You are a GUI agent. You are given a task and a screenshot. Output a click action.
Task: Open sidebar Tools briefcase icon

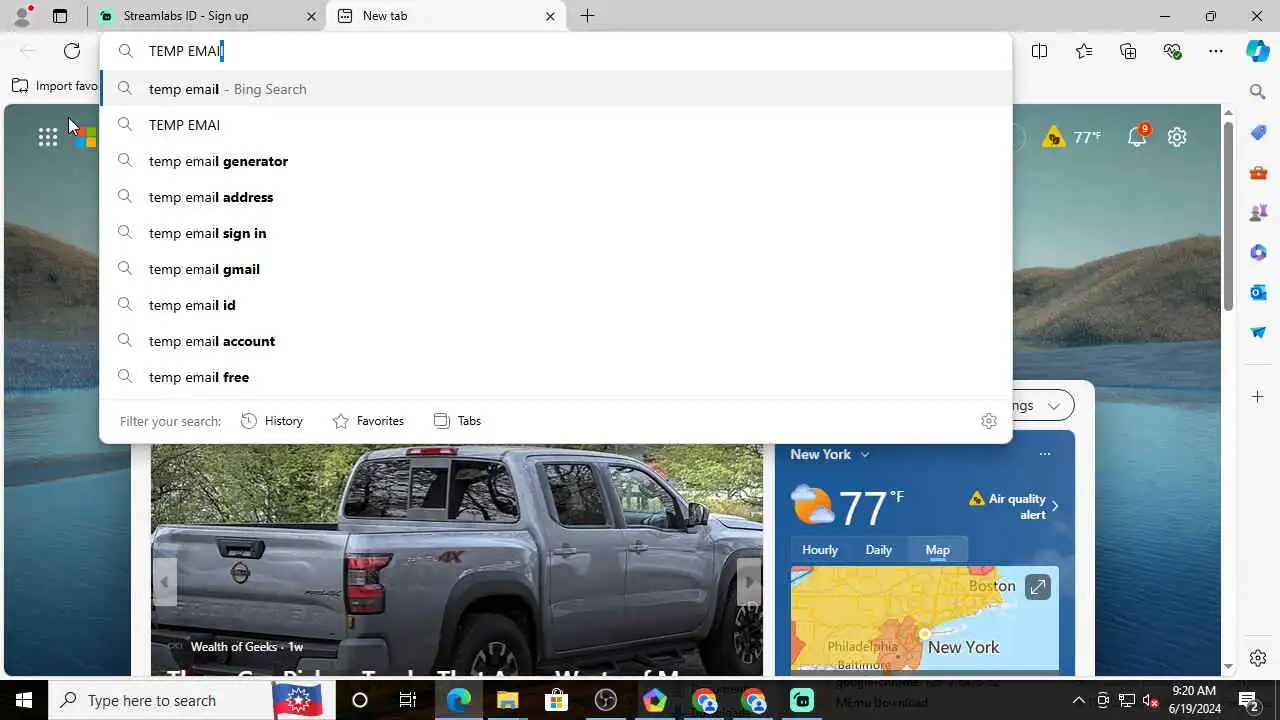coord(1258,172)
